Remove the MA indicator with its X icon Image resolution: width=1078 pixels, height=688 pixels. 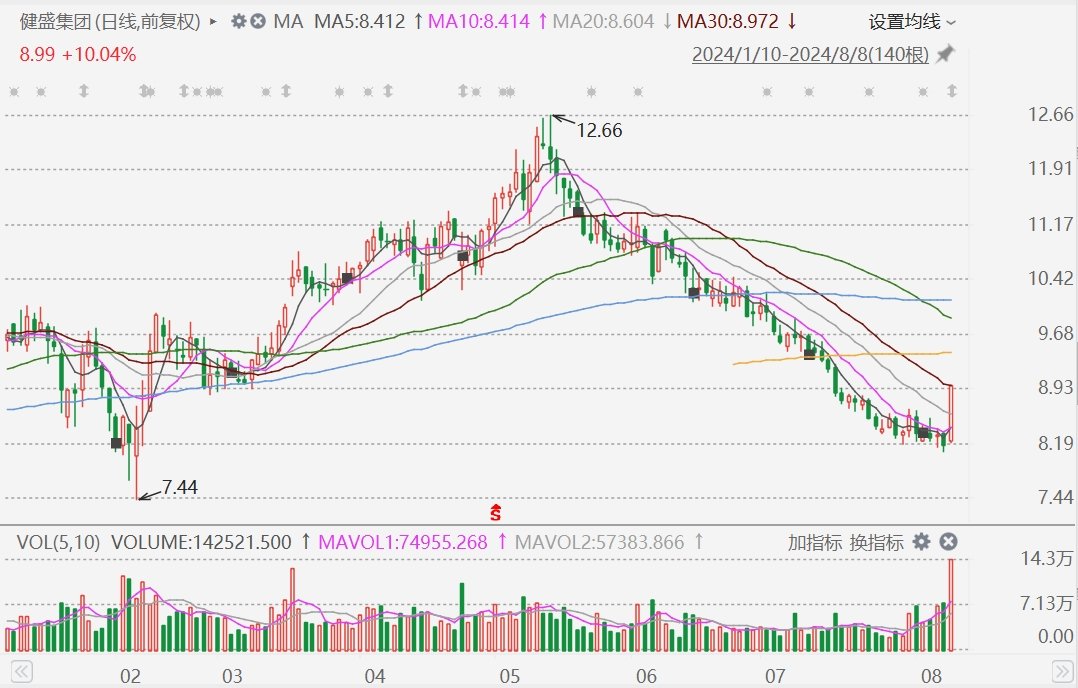click(x=258, y=21)
